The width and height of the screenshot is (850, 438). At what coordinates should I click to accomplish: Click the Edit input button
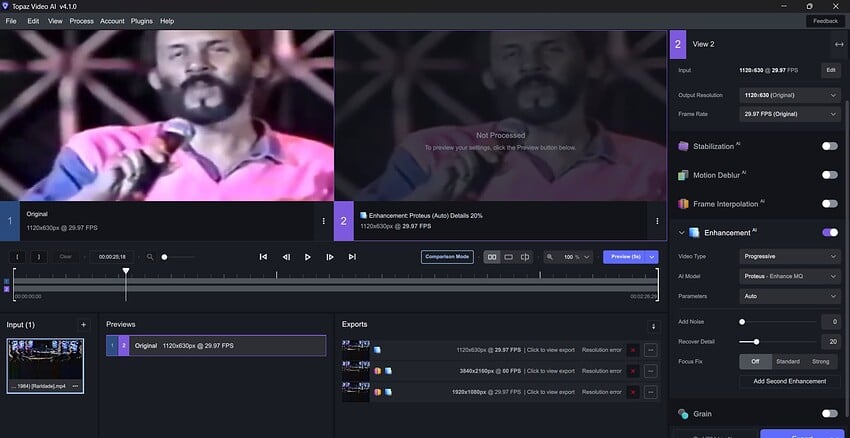(x=831, y=70)
